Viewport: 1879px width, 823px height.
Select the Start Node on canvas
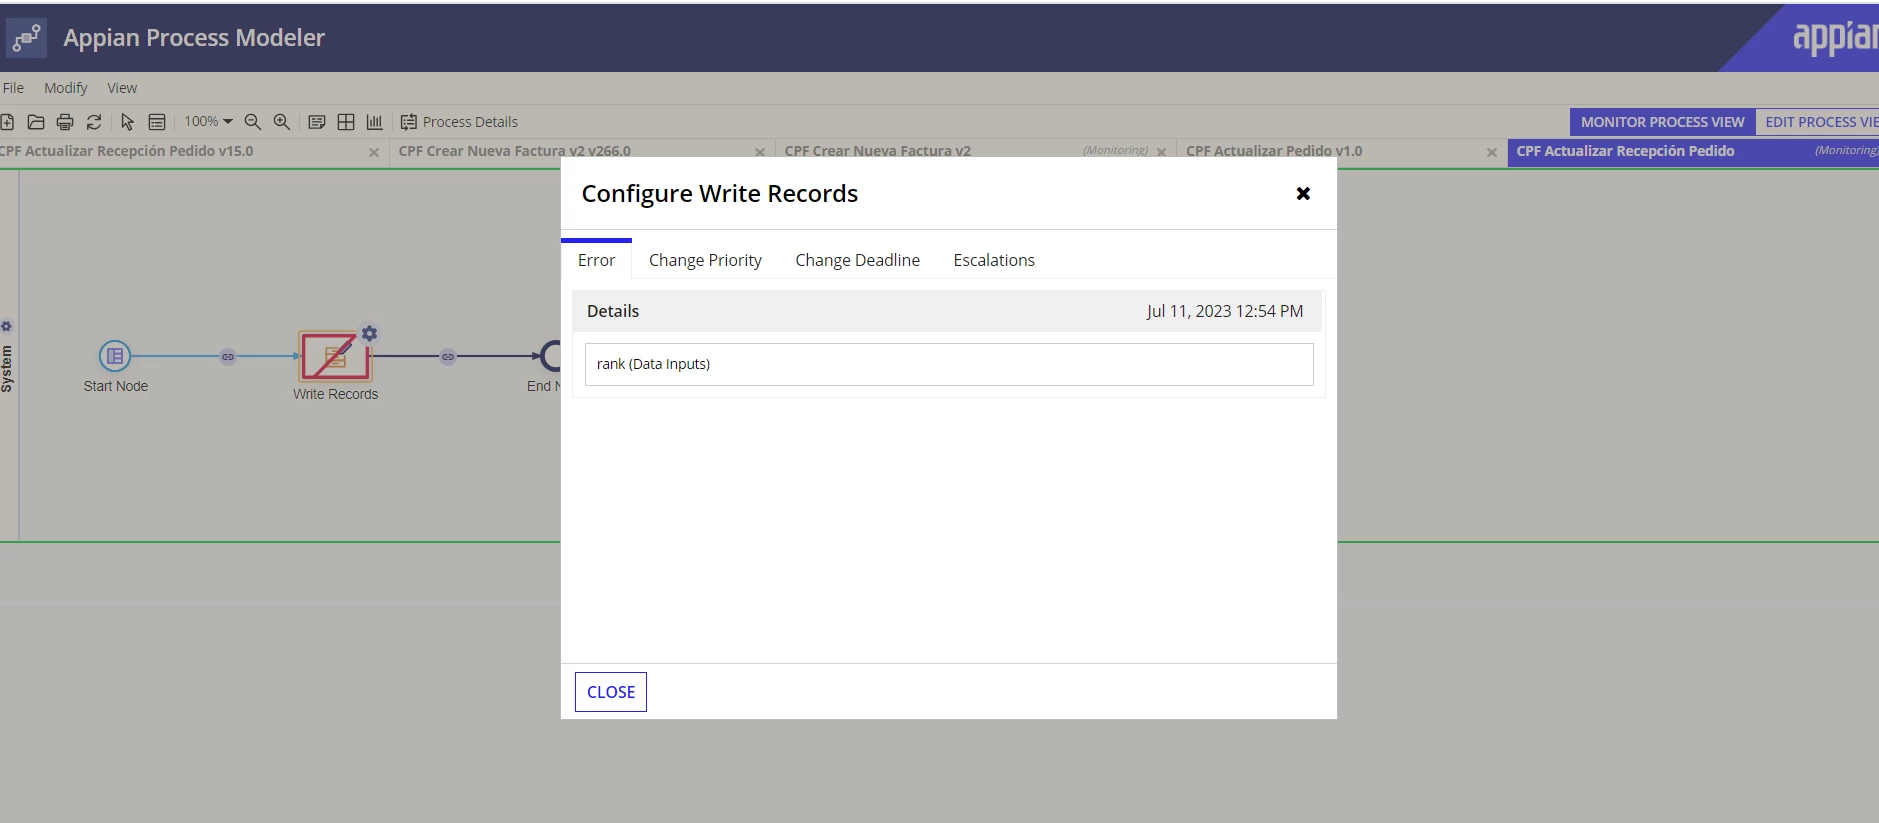tap(115, 356)
